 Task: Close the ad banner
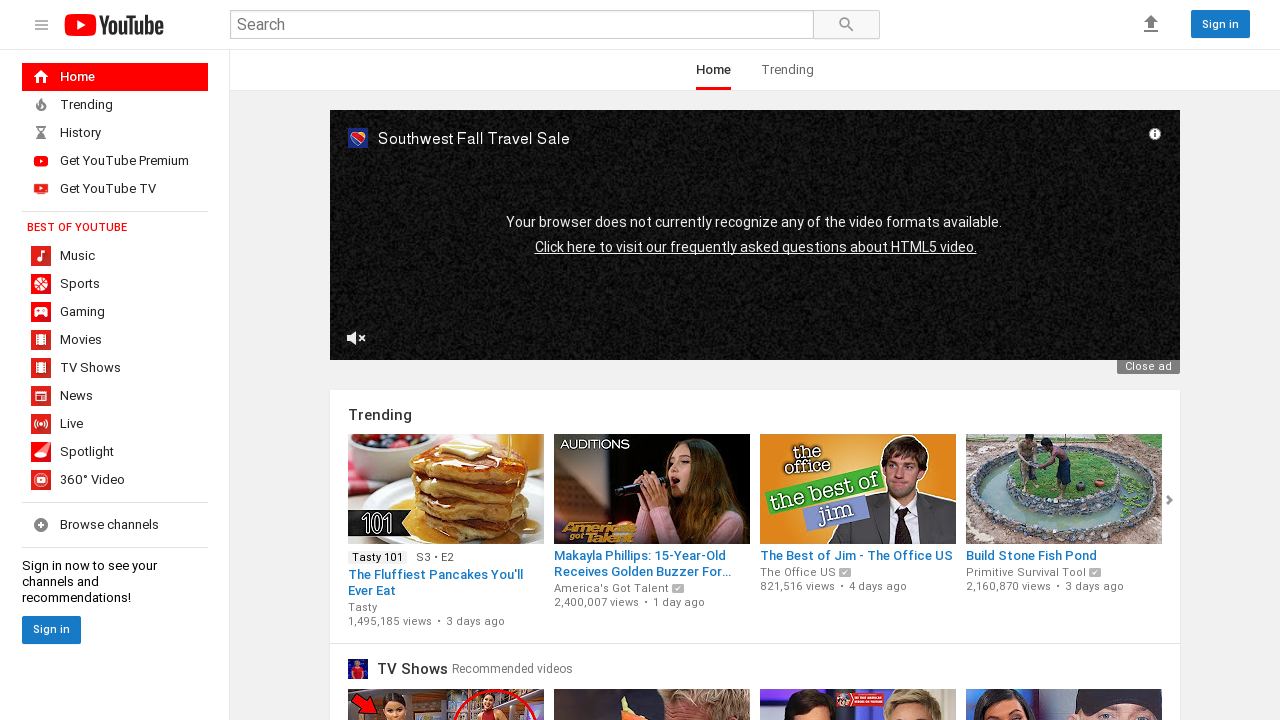click(x=1148, y=367)
